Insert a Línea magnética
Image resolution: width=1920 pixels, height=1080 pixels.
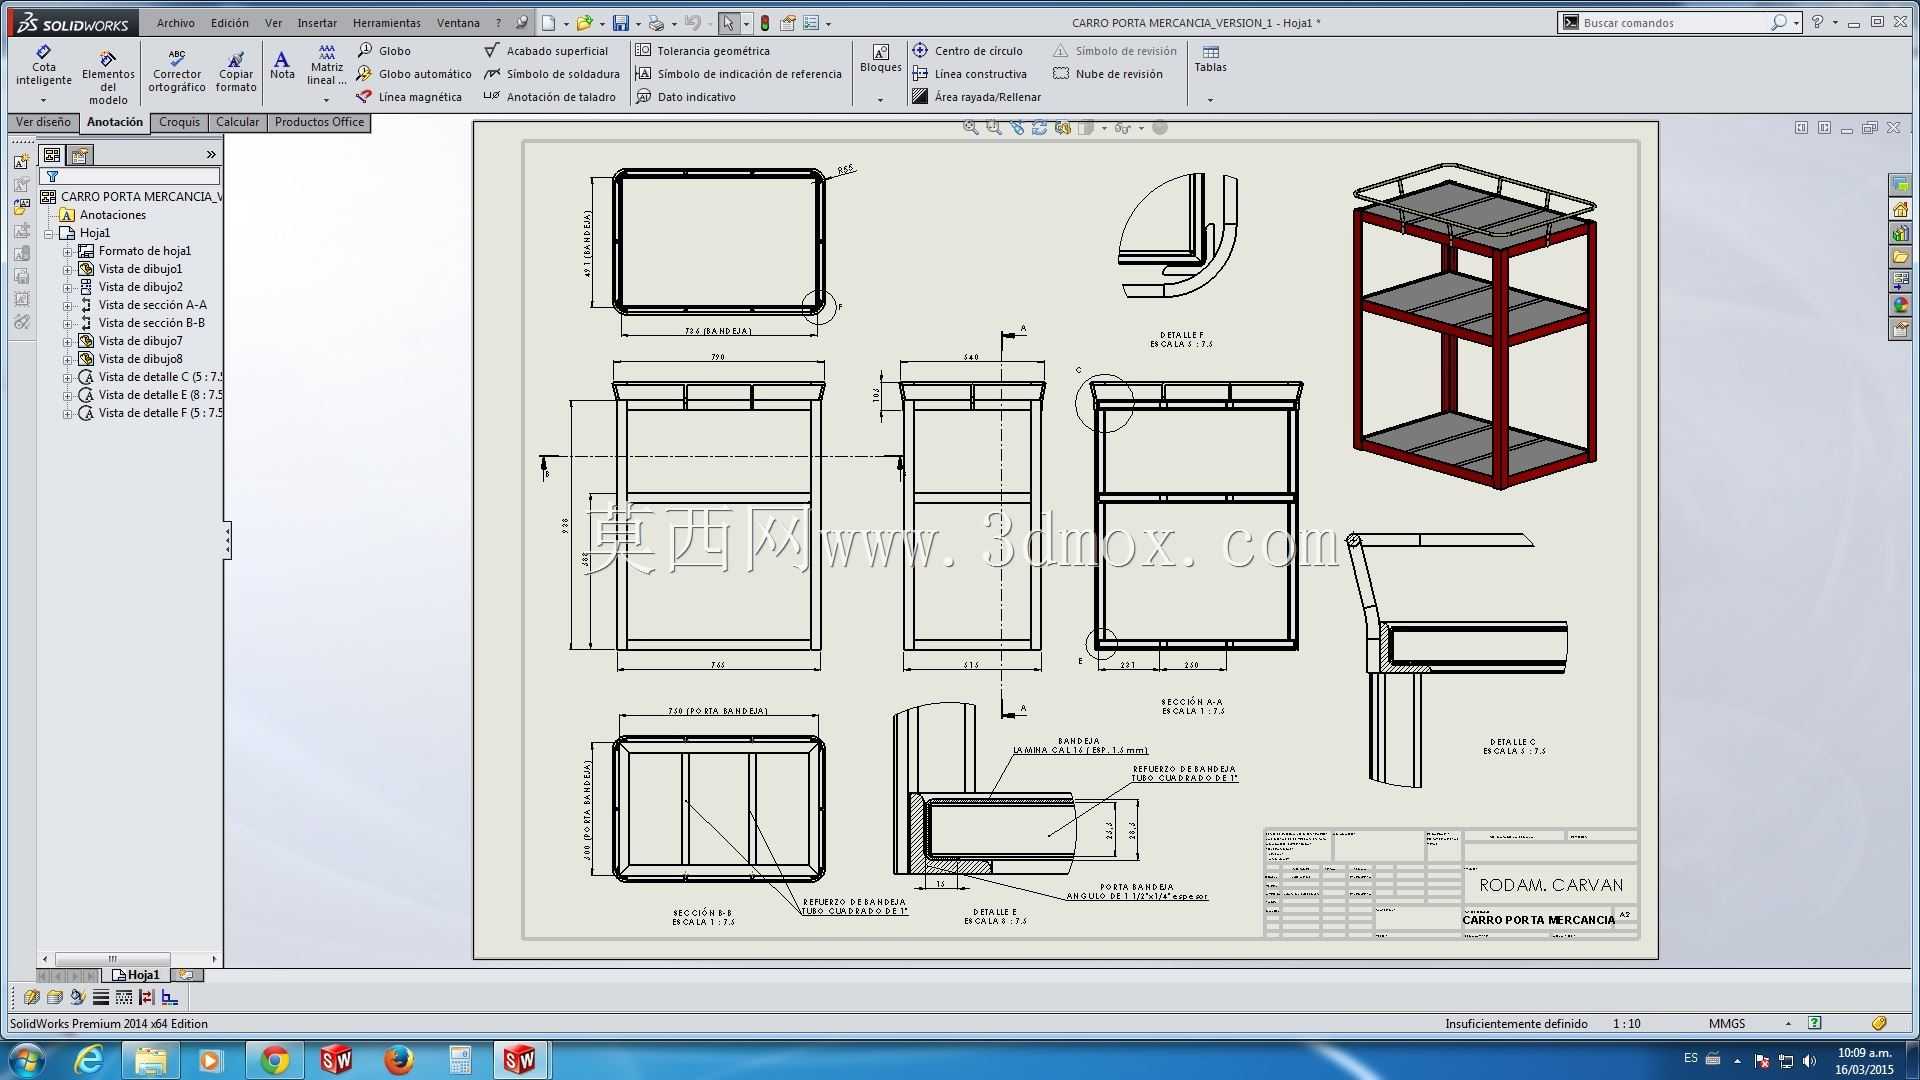coord(410,97)
